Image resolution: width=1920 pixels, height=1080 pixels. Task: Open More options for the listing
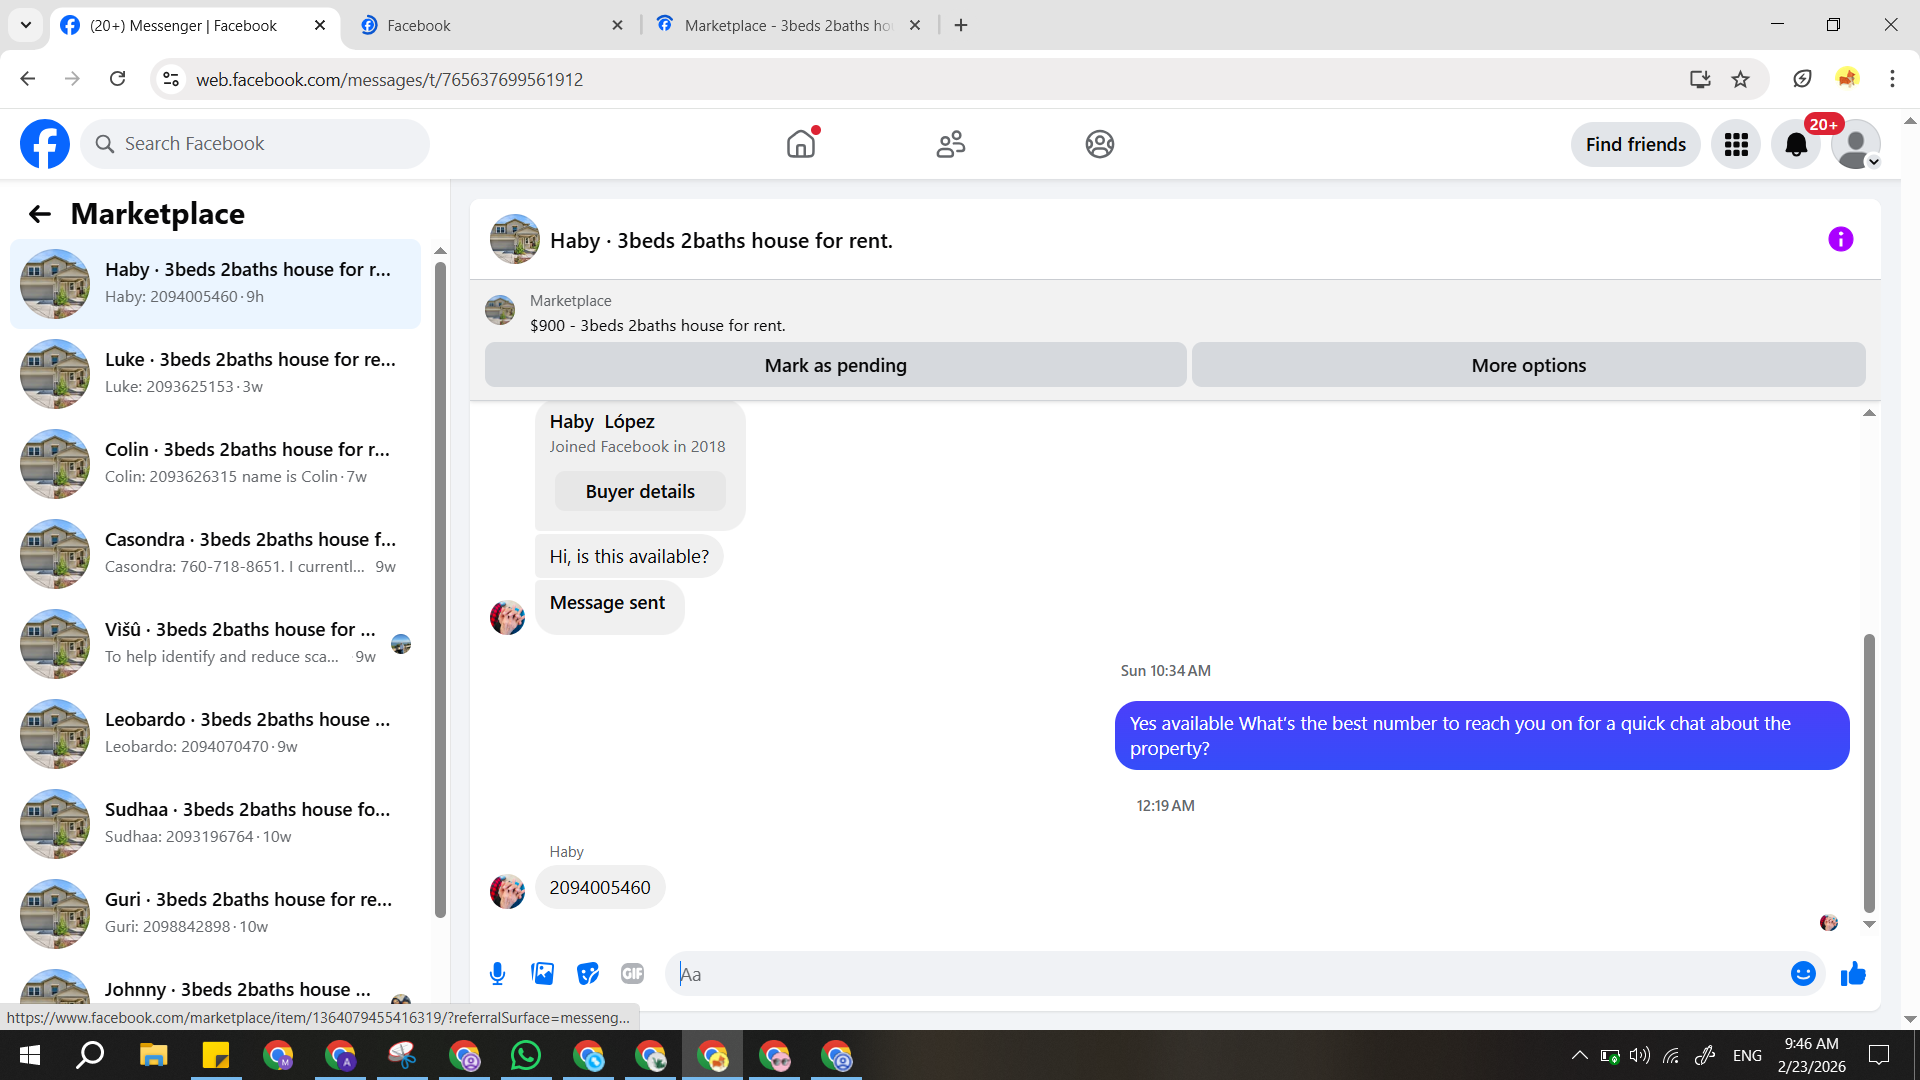[x=1529, y=365]
